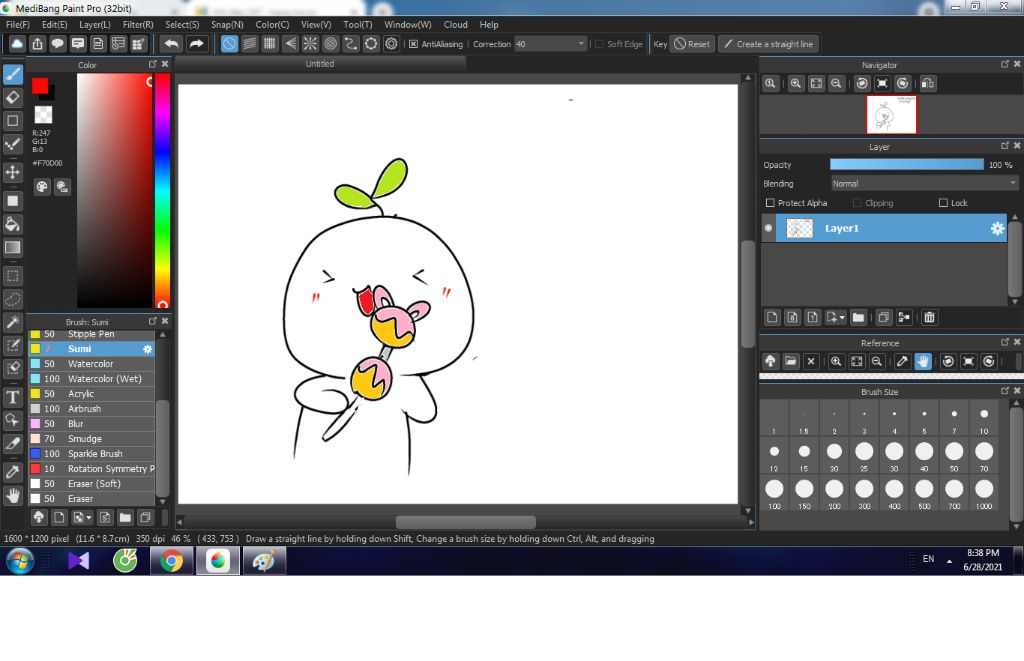Select the Hand tool in left toolbar
Screen dimensions: 1024x661
[12, 496]
